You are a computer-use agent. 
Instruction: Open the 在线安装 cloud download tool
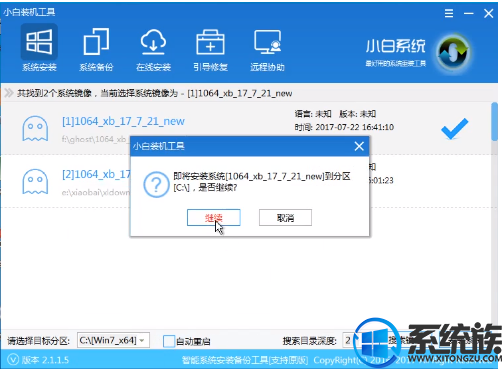[x=153, y=49]
